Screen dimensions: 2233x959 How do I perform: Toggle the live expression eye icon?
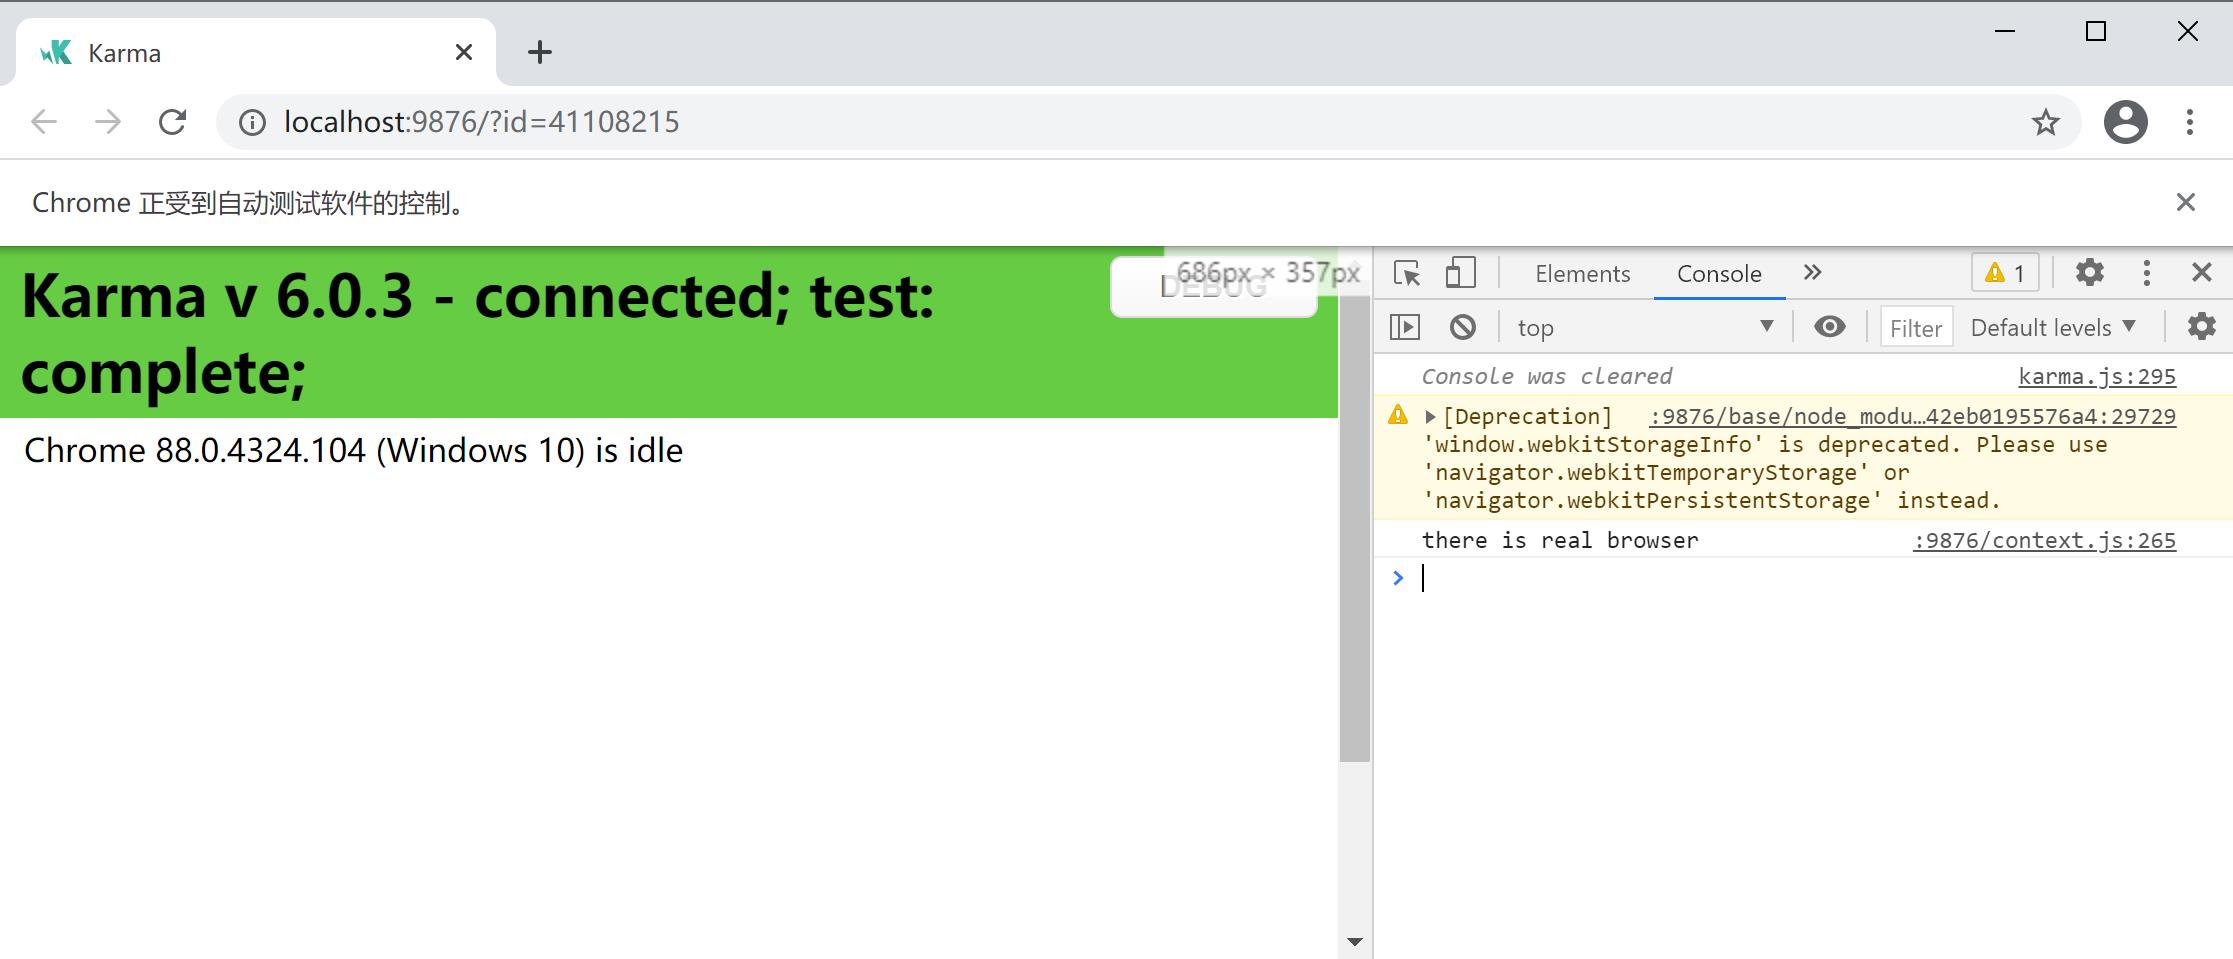coord(1830,326)
